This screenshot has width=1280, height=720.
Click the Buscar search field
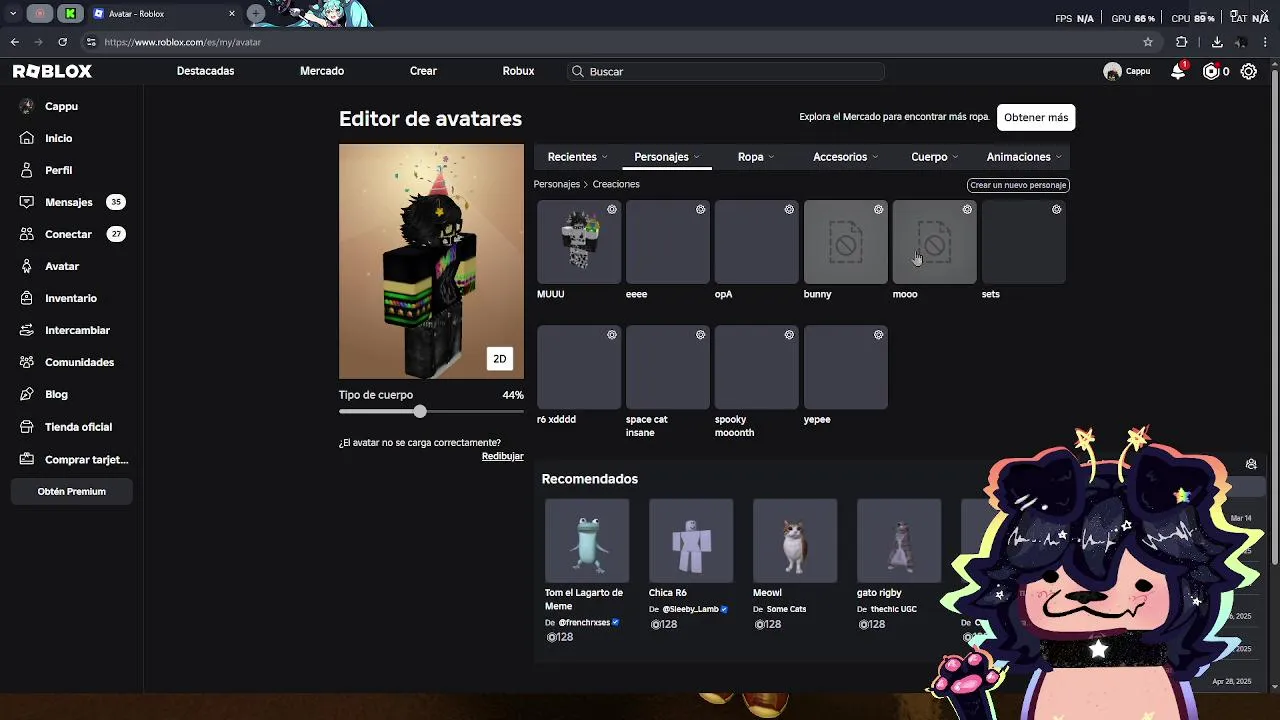tap(725, 71)
